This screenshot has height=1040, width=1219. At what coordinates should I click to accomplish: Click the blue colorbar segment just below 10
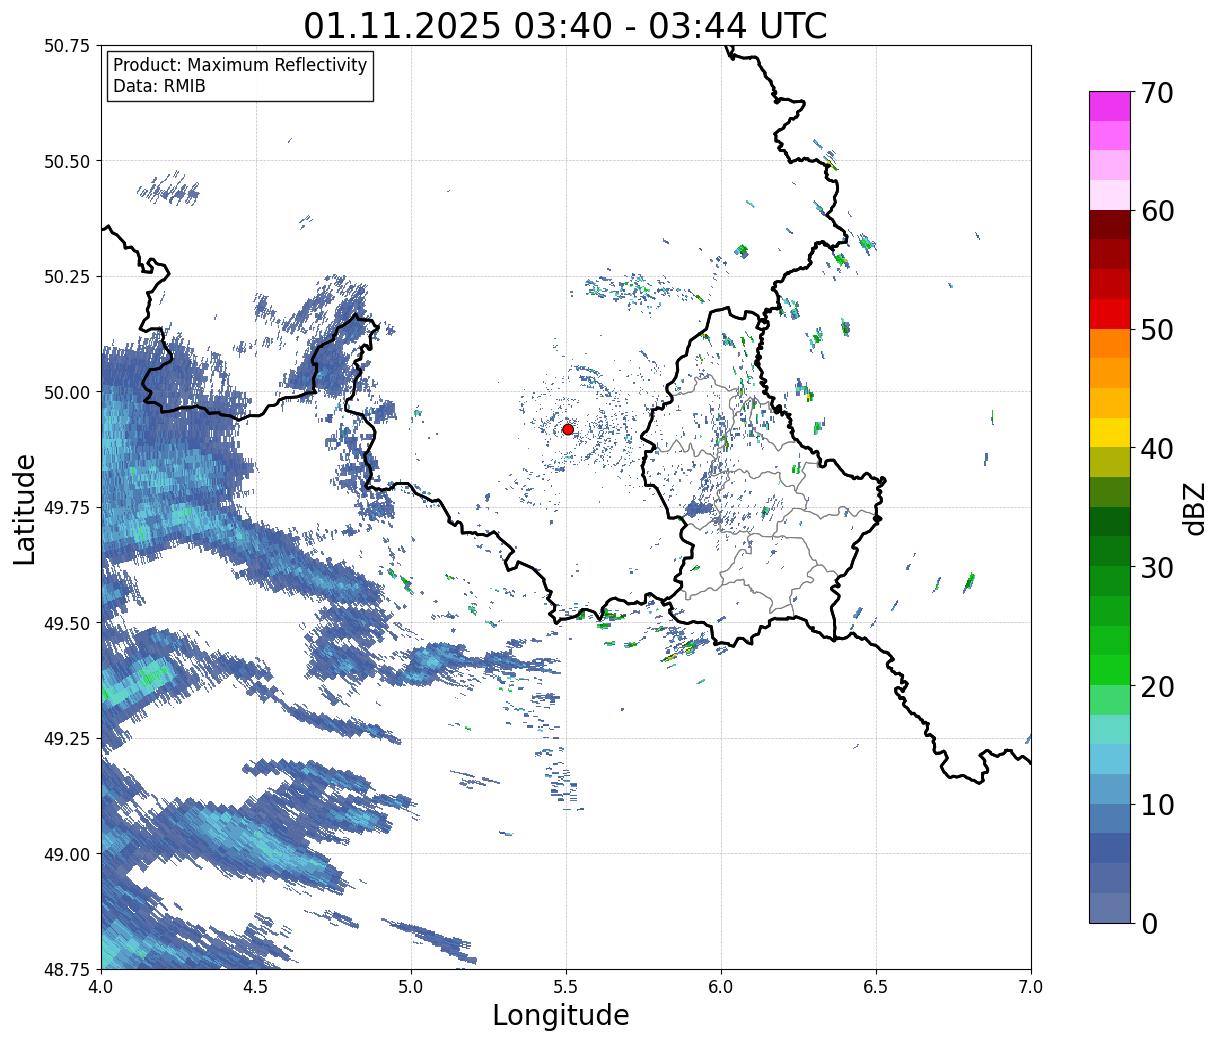[x=1110, y=818]
